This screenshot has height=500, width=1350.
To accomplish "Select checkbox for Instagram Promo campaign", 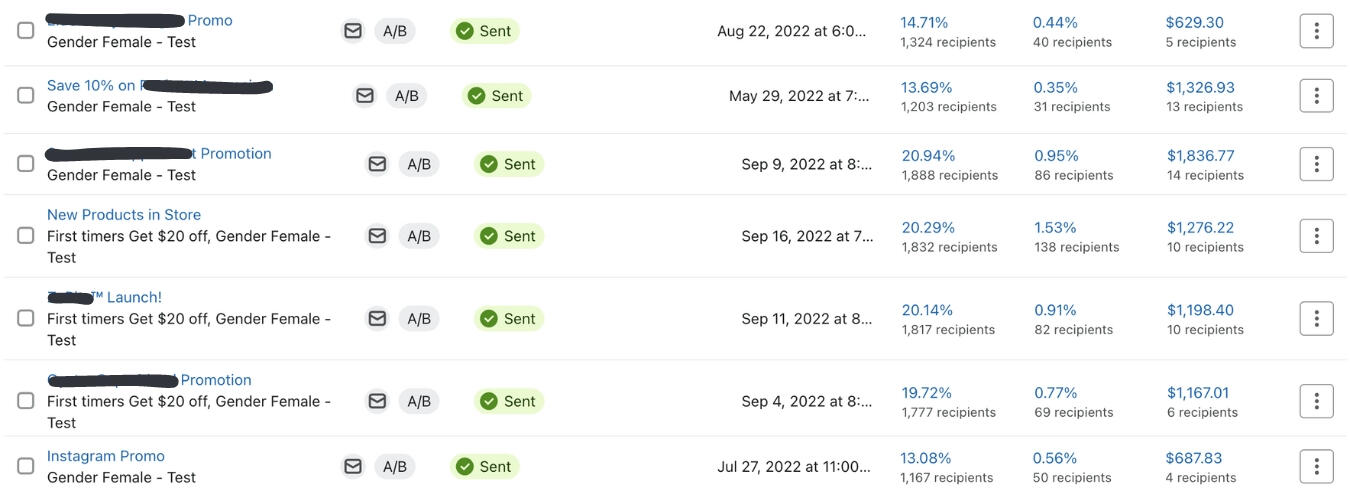I will (x=26, y=466).
